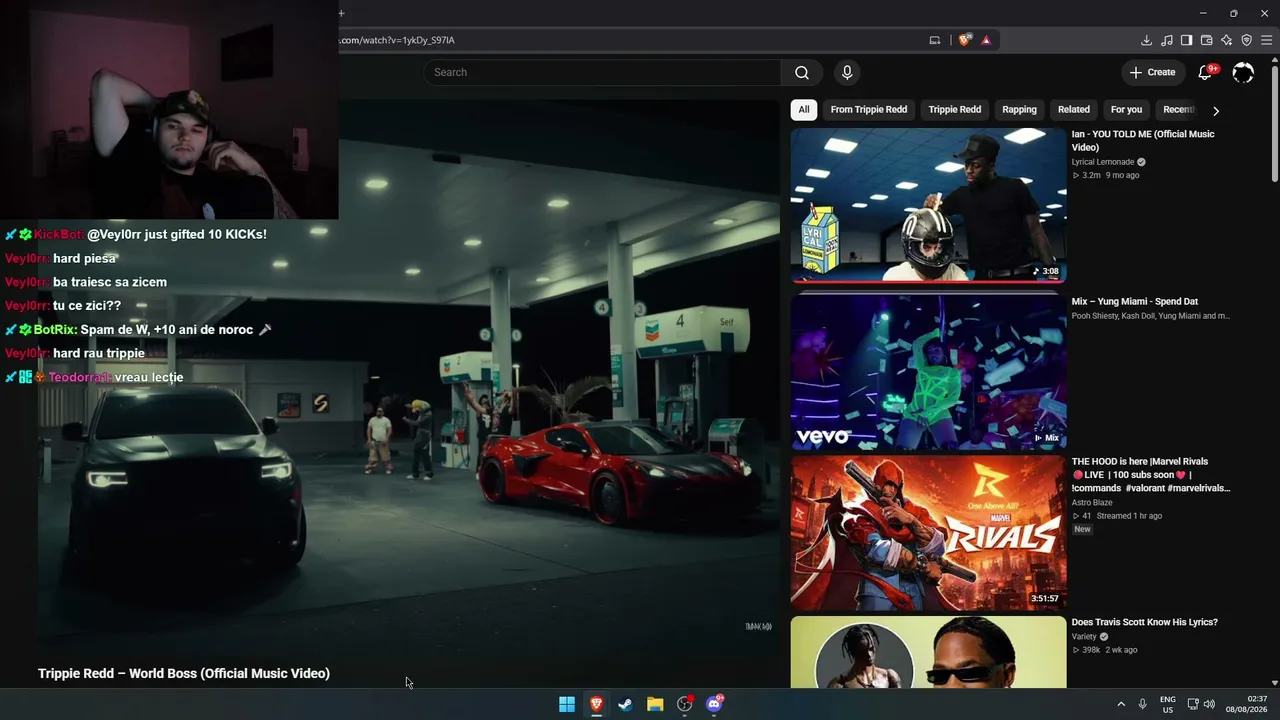Open the Travis Scott lyrics video thumbnail
The width and height of the screenshot is (1280, 720).
[x=929, y=652]
